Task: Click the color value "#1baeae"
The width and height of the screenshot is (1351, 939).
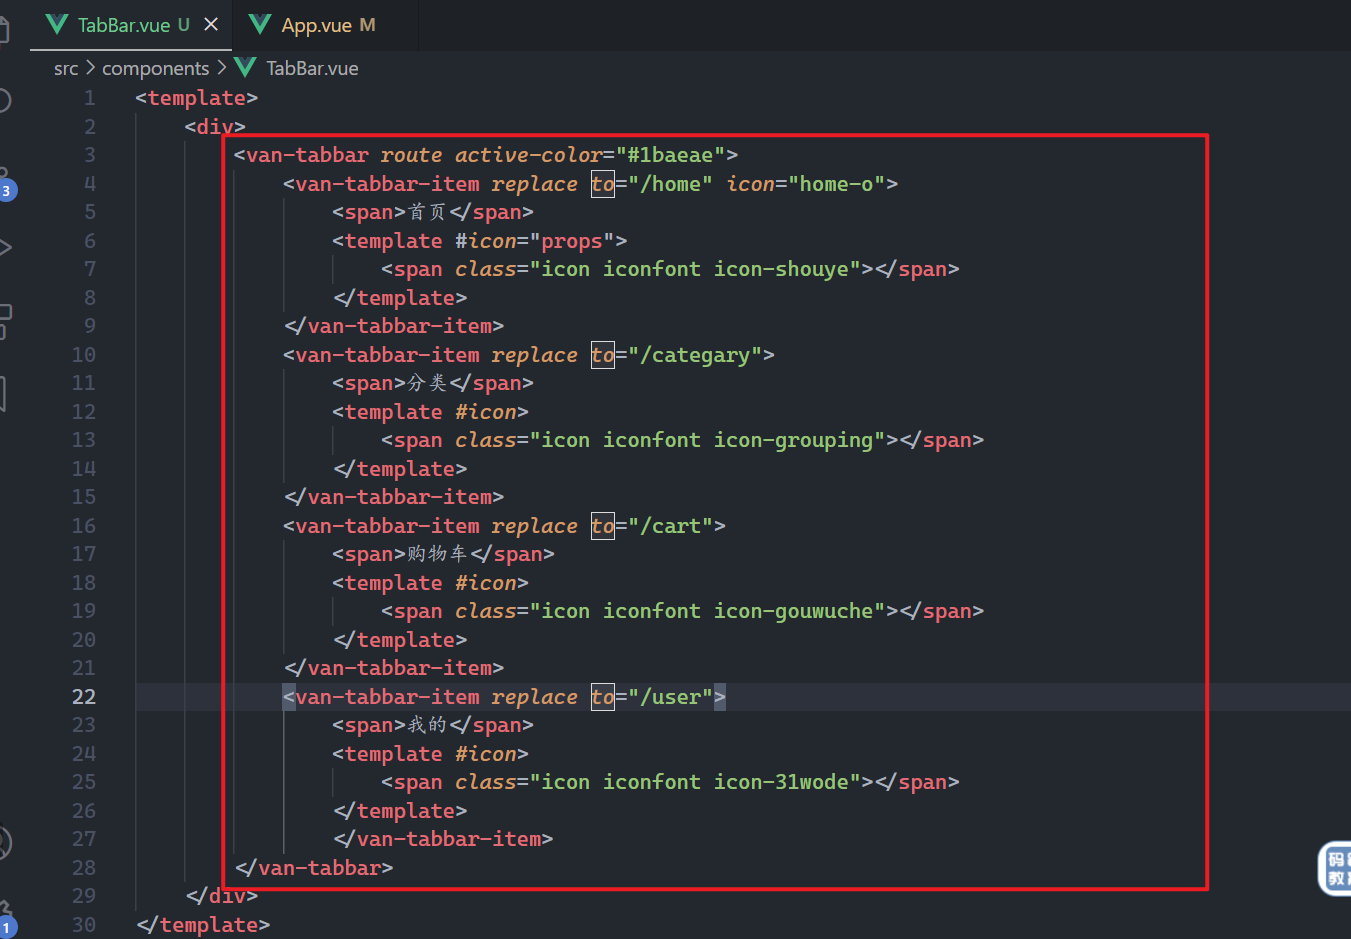Action: pos(670,155)
